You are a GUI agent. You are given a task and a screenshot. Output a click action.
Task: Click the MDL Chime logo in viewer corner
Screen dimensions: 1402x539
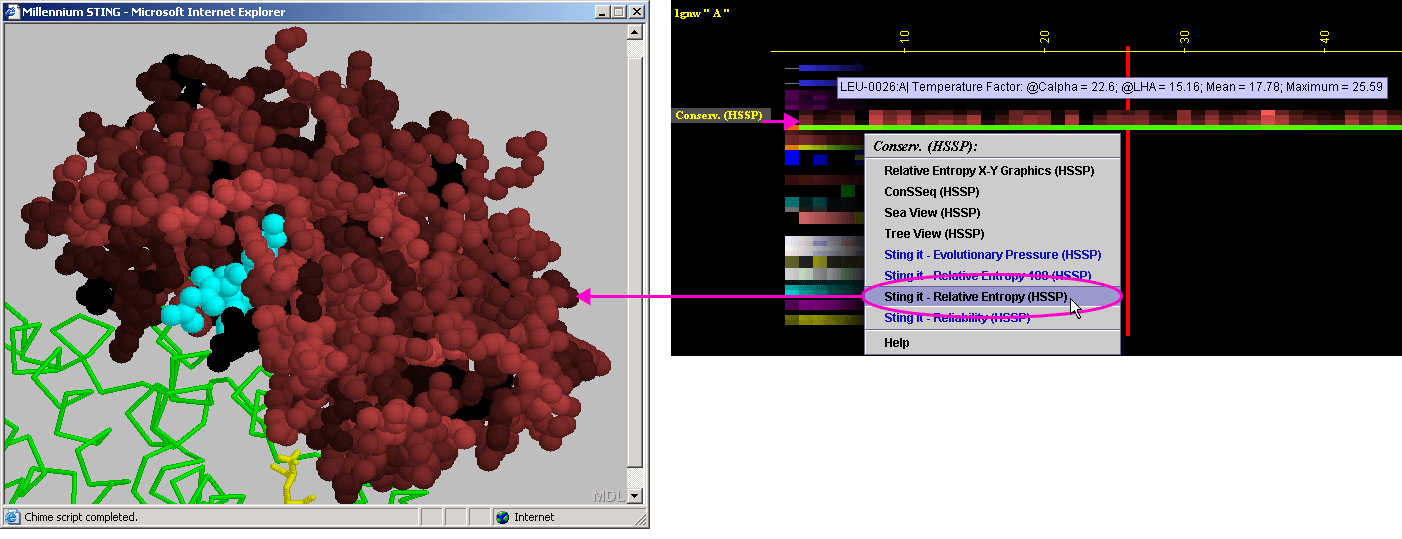point(608,495)
